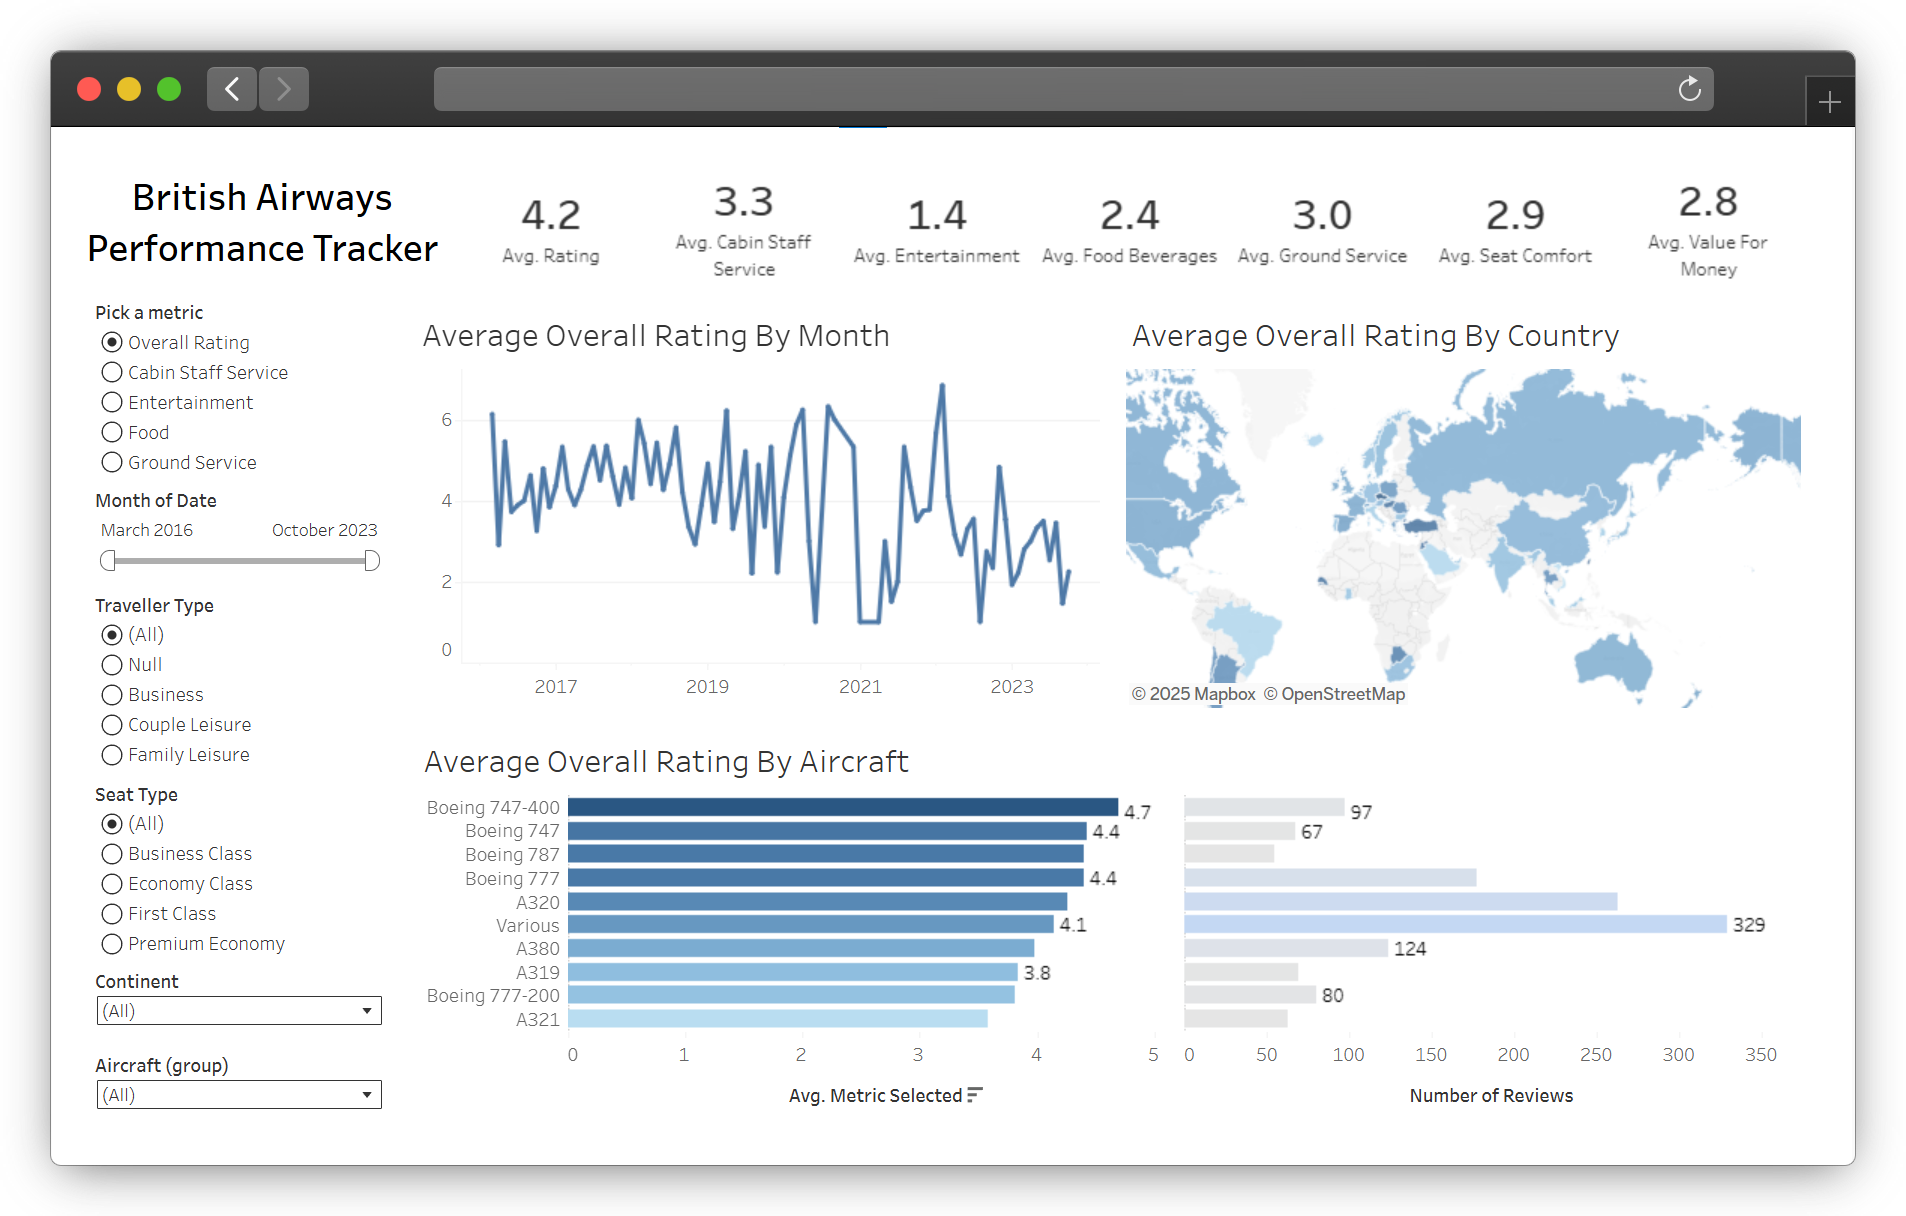Open a new tab with plus icon

click(1829, 102)
